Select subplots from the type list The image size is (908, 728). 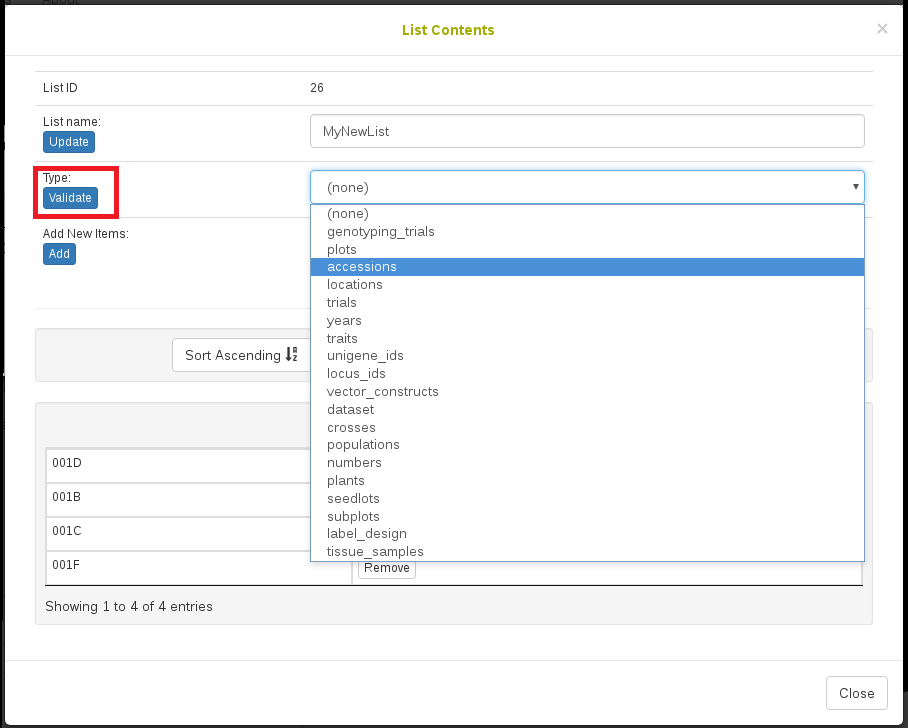587,517
